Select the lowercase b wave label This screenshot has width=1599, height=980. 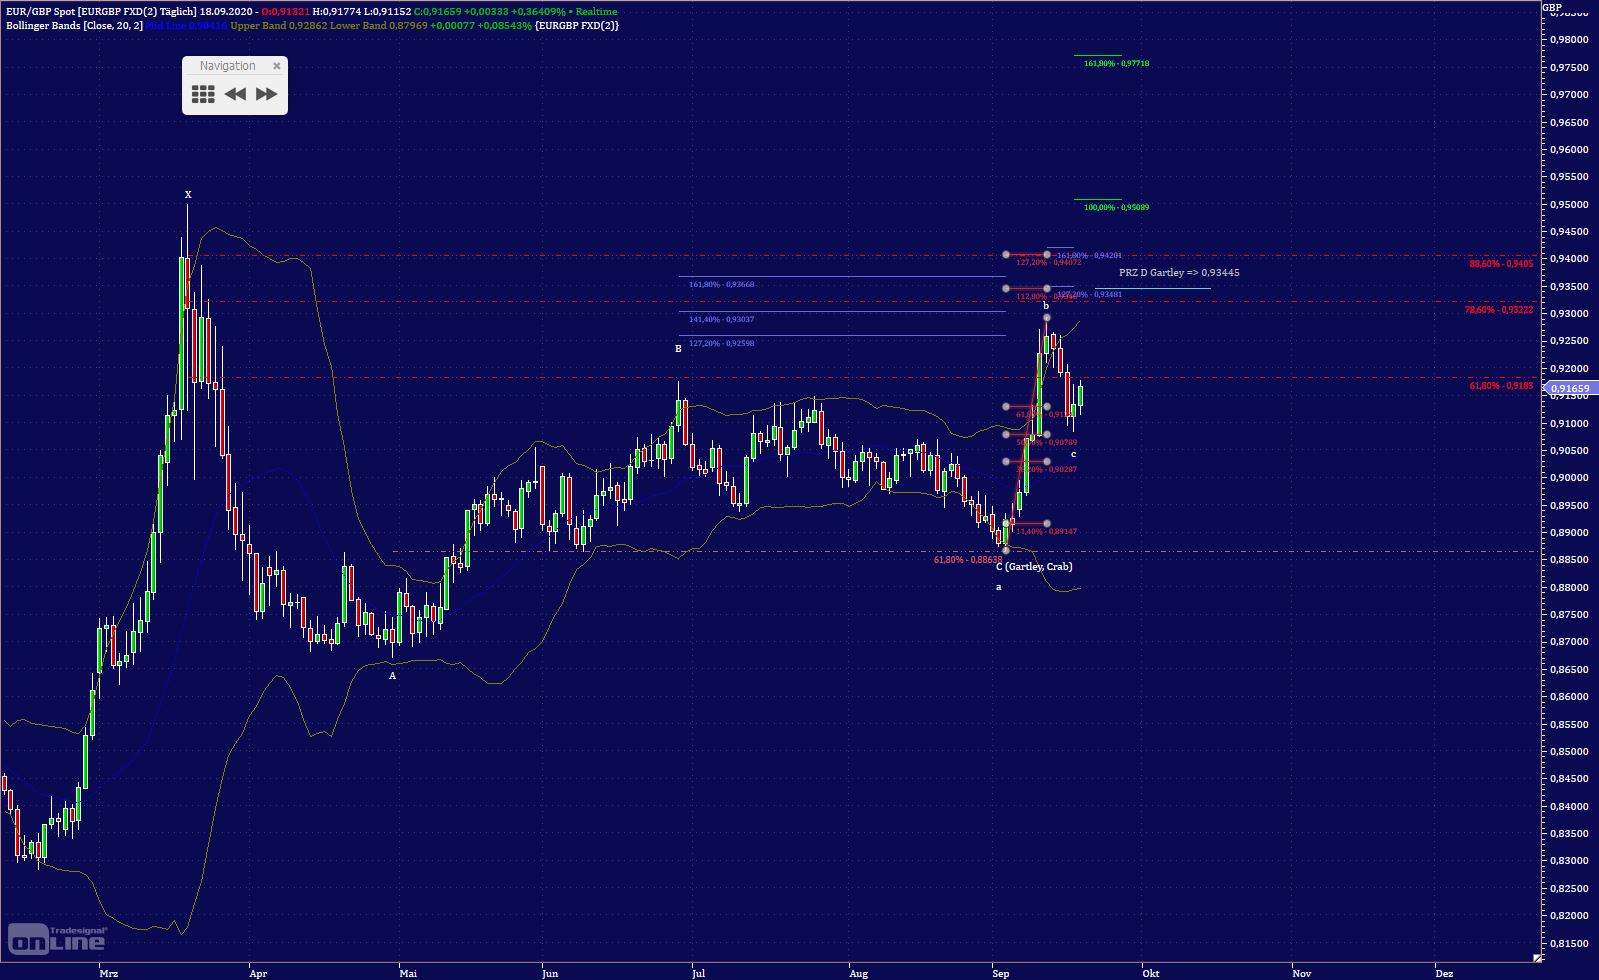(x=1046, y=306)
